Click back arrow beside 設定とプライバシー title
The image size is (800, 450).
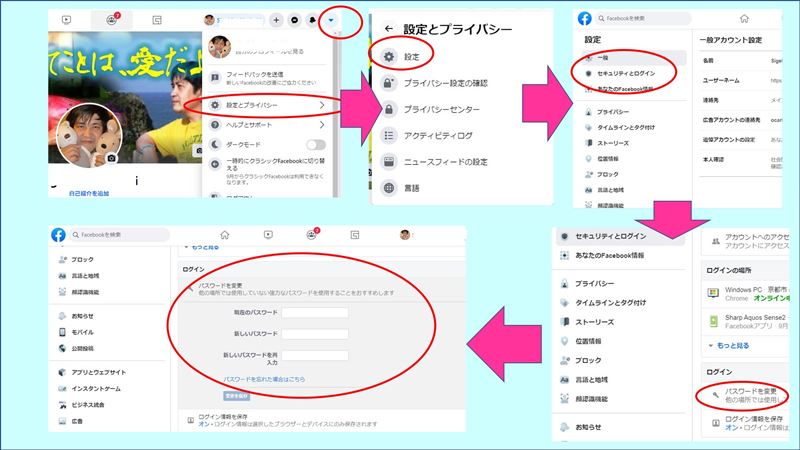pos(389,29)
